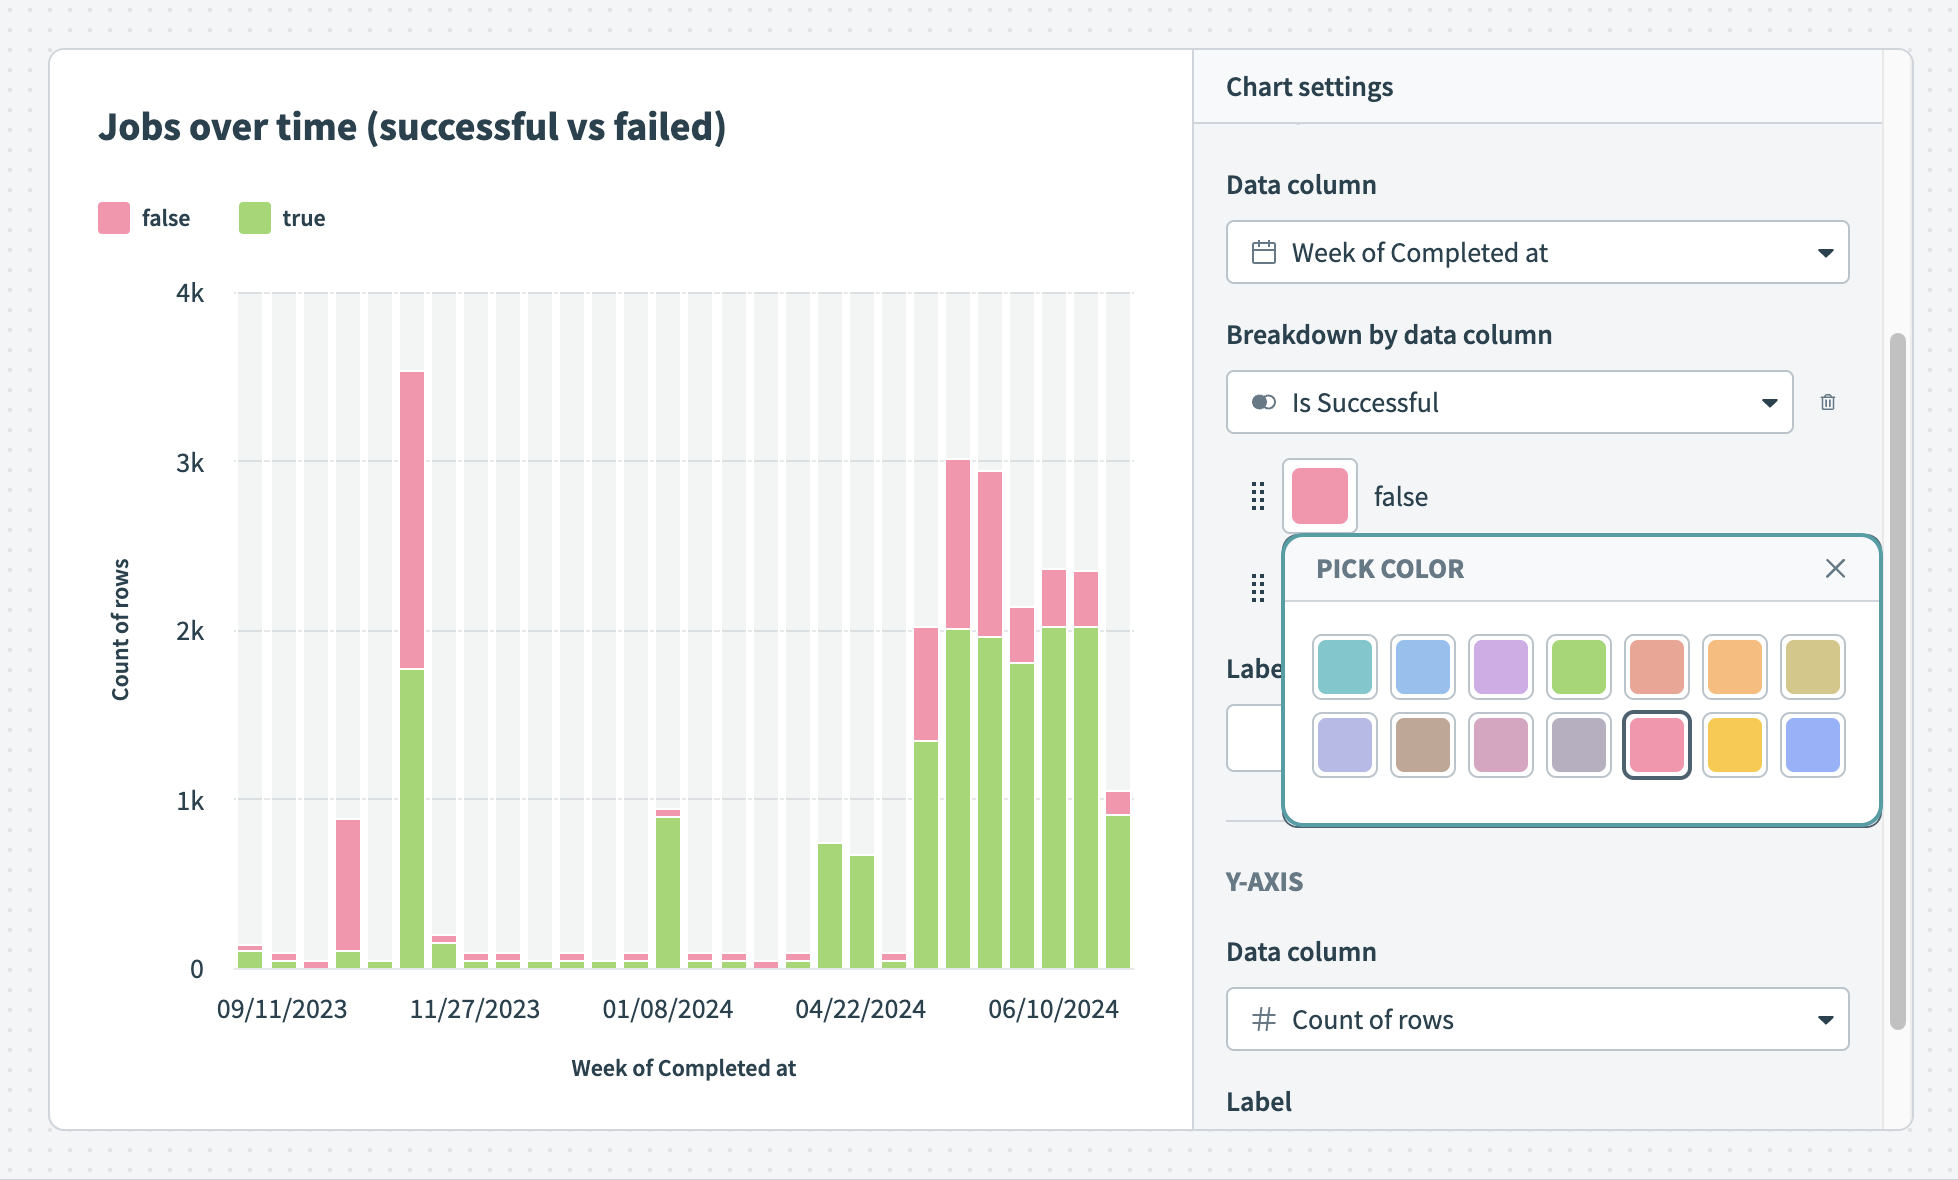The image size is (1958, 1180).
Task: Toggle the true series in chart legend
Action: pyautogui.click(x=283, y=218)
